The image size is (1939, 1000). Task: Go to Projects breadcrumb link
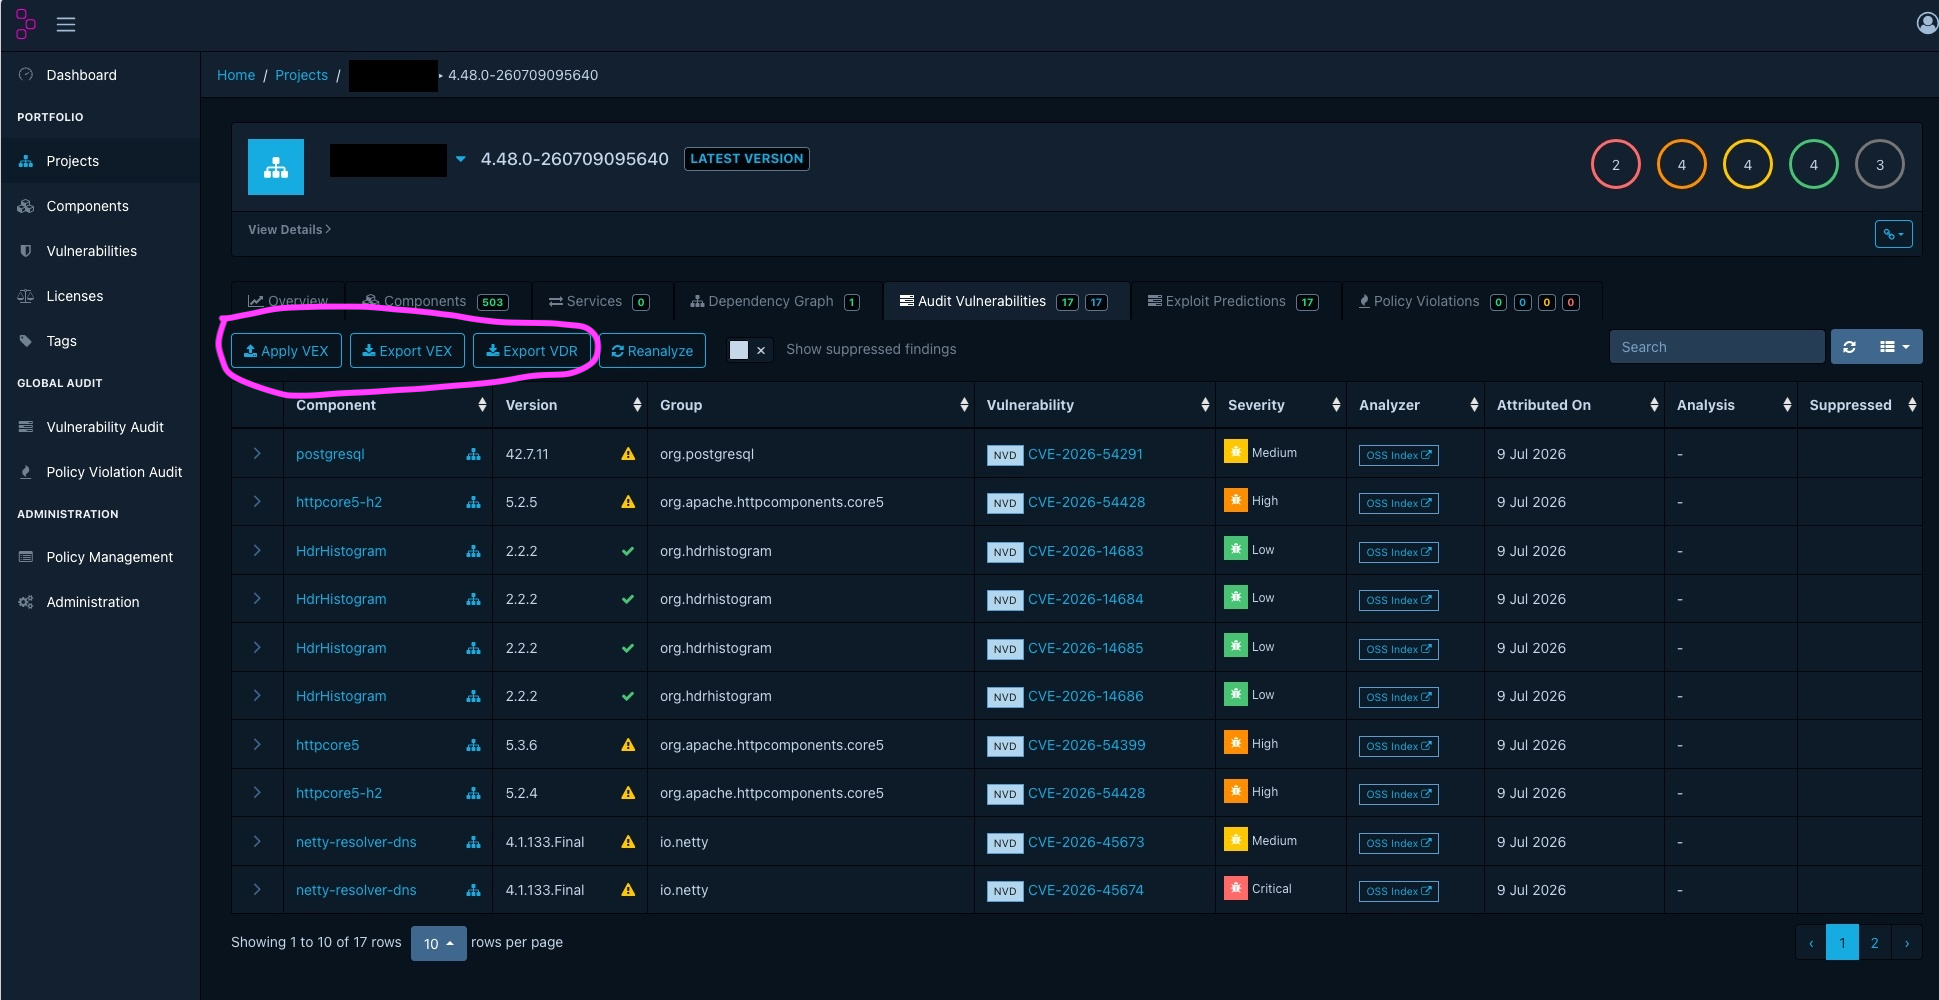[x=301, y=75]
